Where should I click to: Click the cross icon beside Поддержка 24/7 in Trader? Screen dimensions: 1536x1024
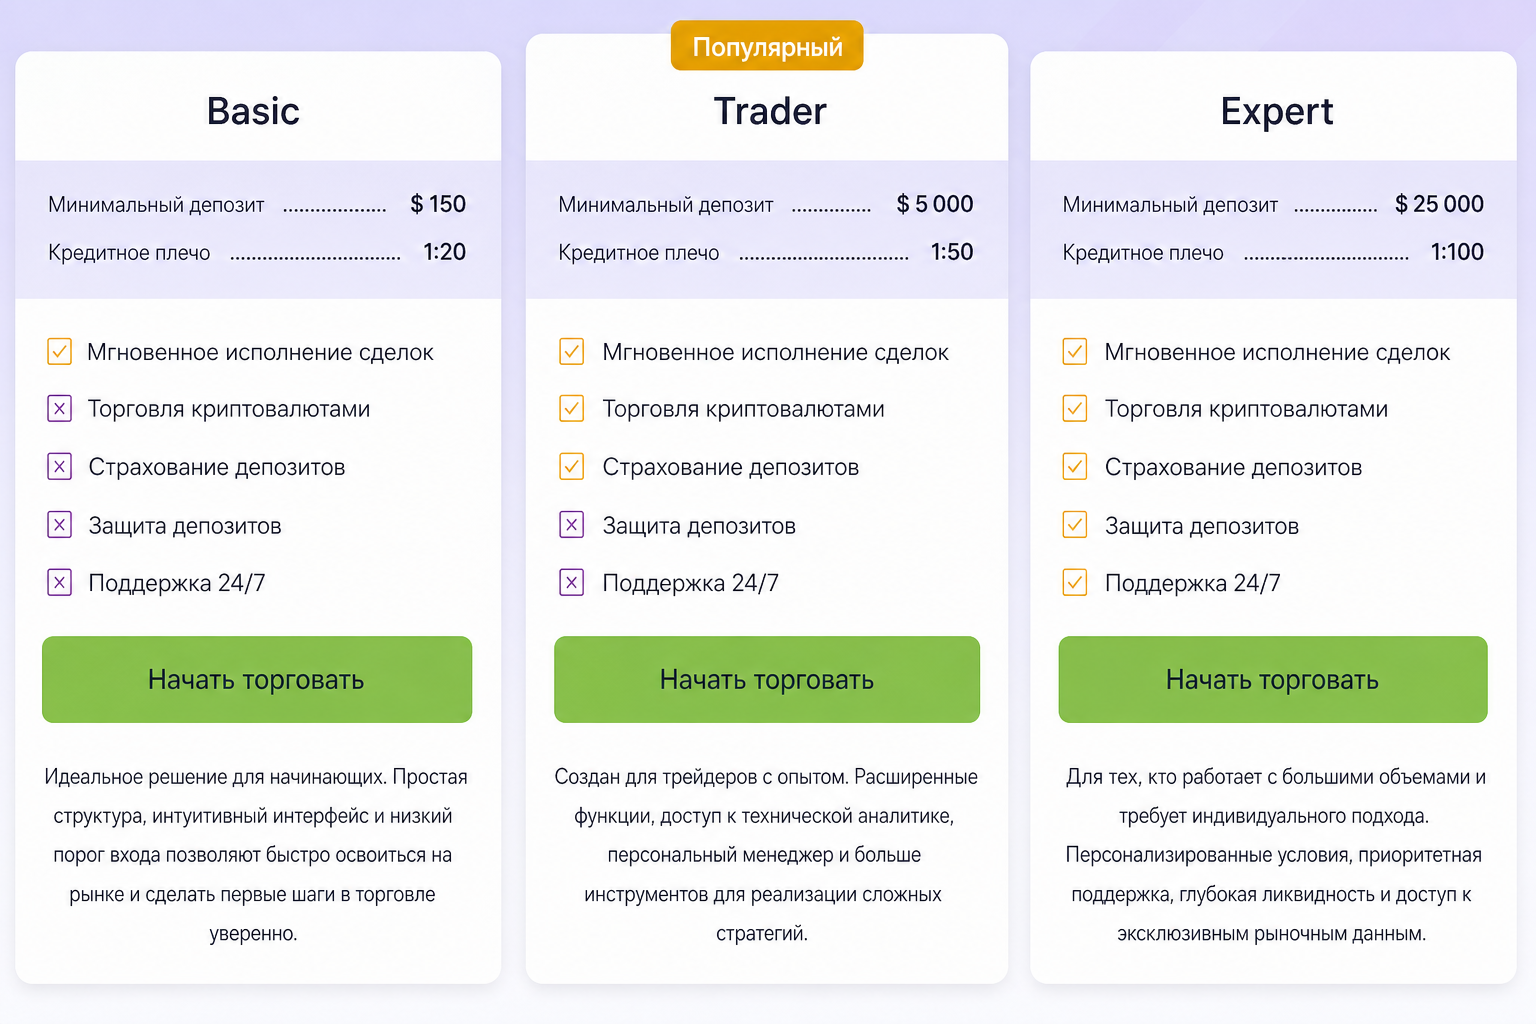(571, 582)
